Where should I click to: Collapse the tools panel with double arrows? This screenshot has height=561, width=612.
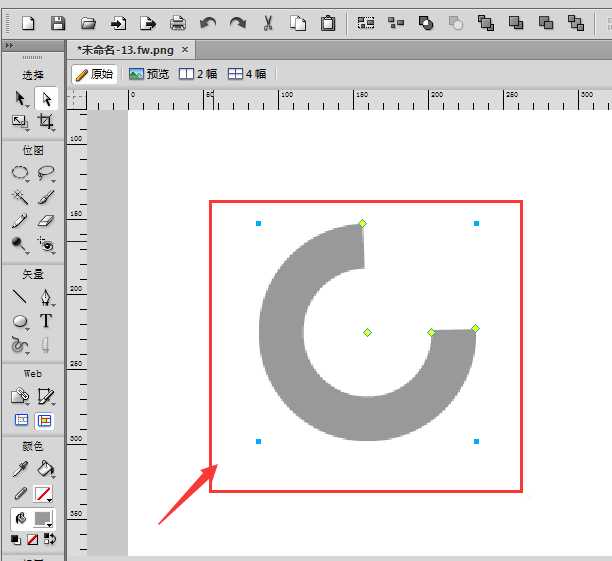click(9, 47)
